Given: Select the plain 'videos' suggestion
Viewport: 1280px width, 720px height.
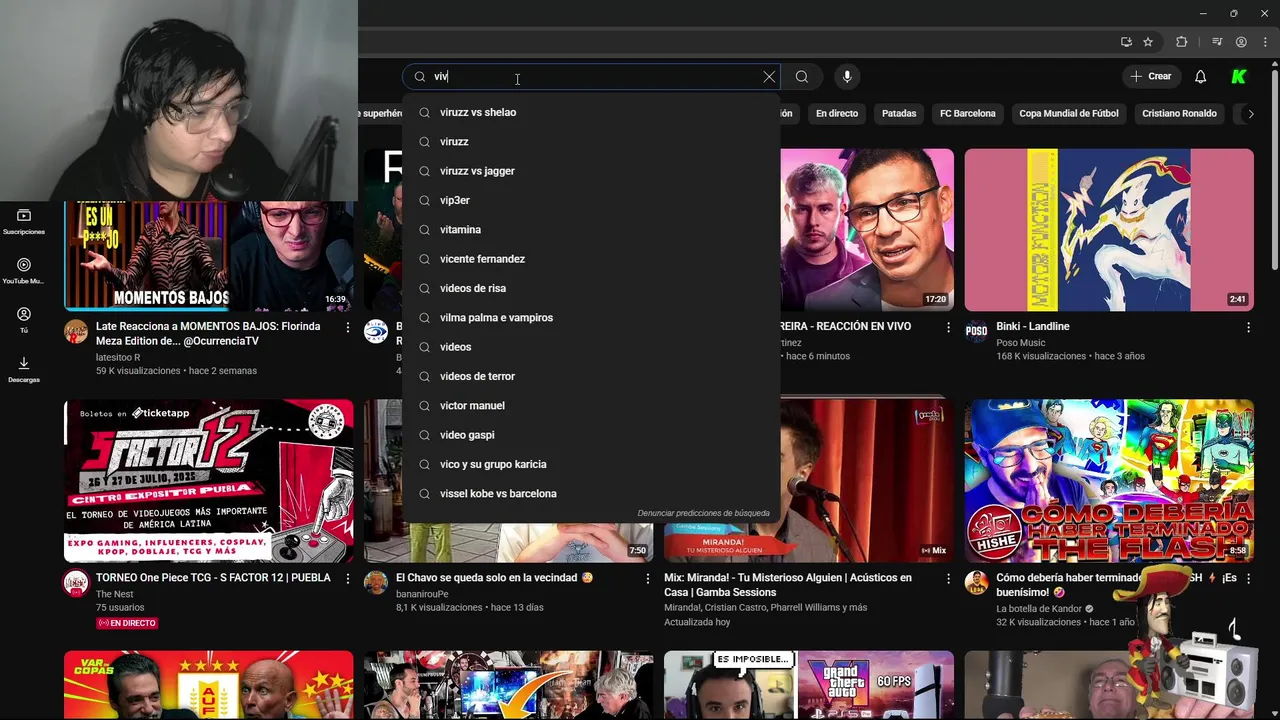Looking at the screenshot, I should pyautogui.click(x=591, y=347).
